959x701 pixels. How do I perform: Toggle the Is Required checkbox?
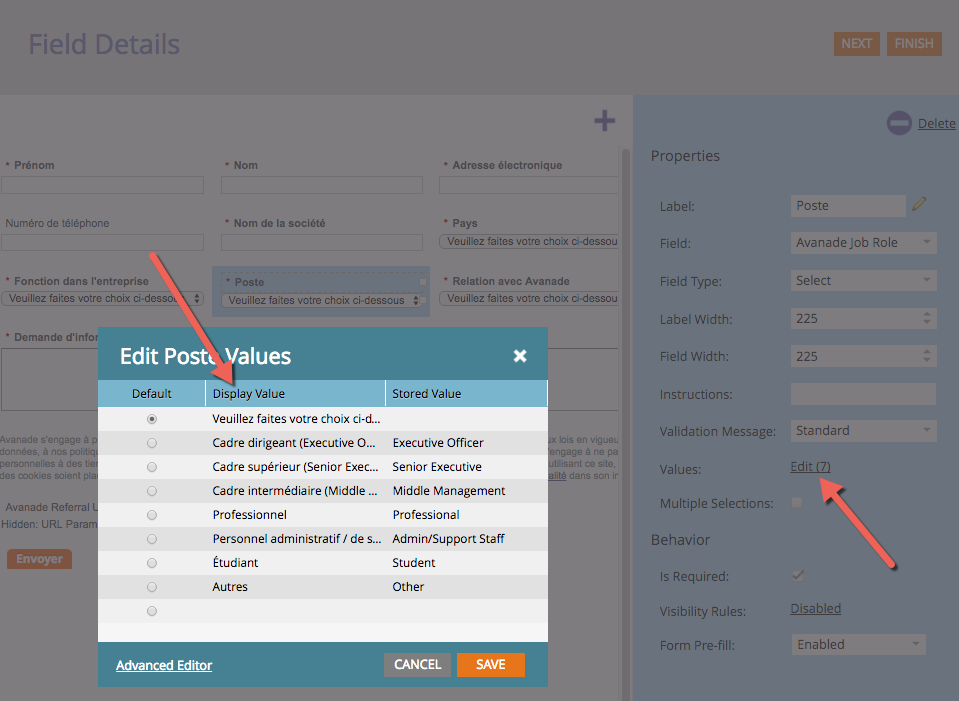(x=797, y=576)
